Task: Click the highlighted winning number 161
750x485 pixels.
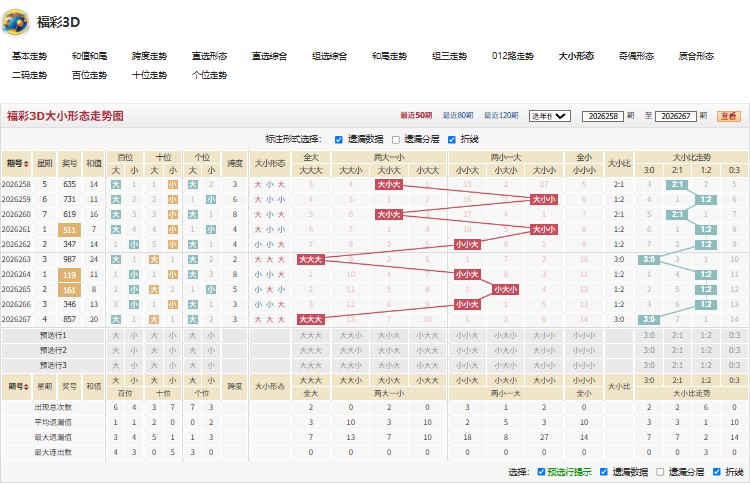Action: [69, 289]
